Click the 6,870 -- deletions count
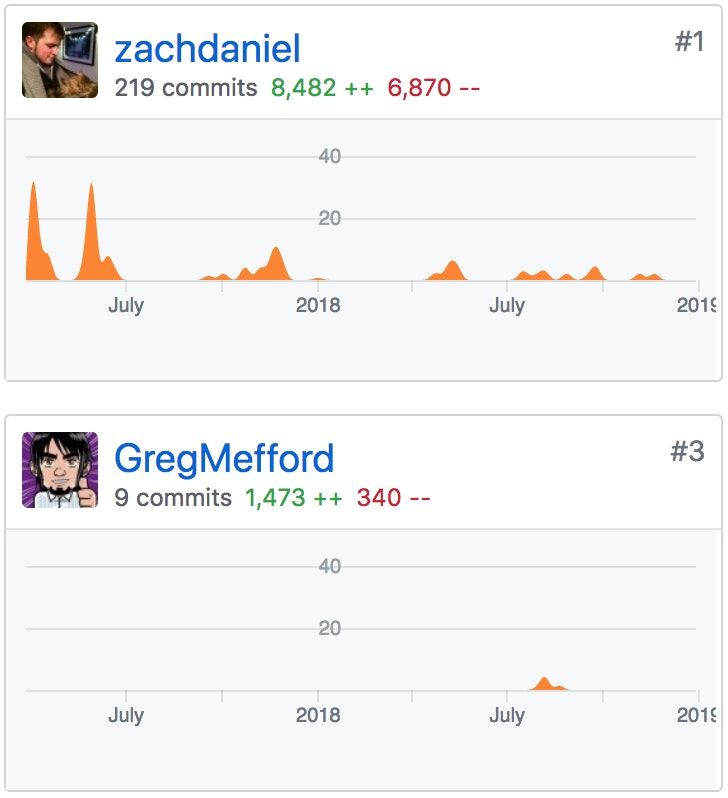The height and width of the screenshot is (798, 728). pos(434,88)
